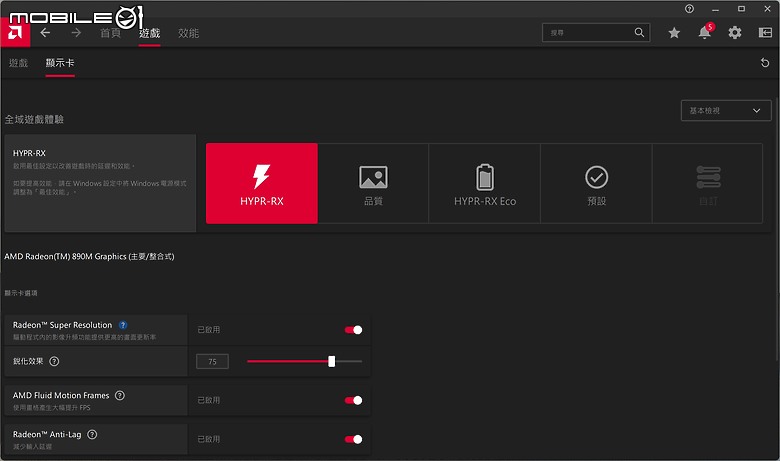Click the sharpening slider handle
The height and width of the screenshot is (461, 780).
click(332, 362)
